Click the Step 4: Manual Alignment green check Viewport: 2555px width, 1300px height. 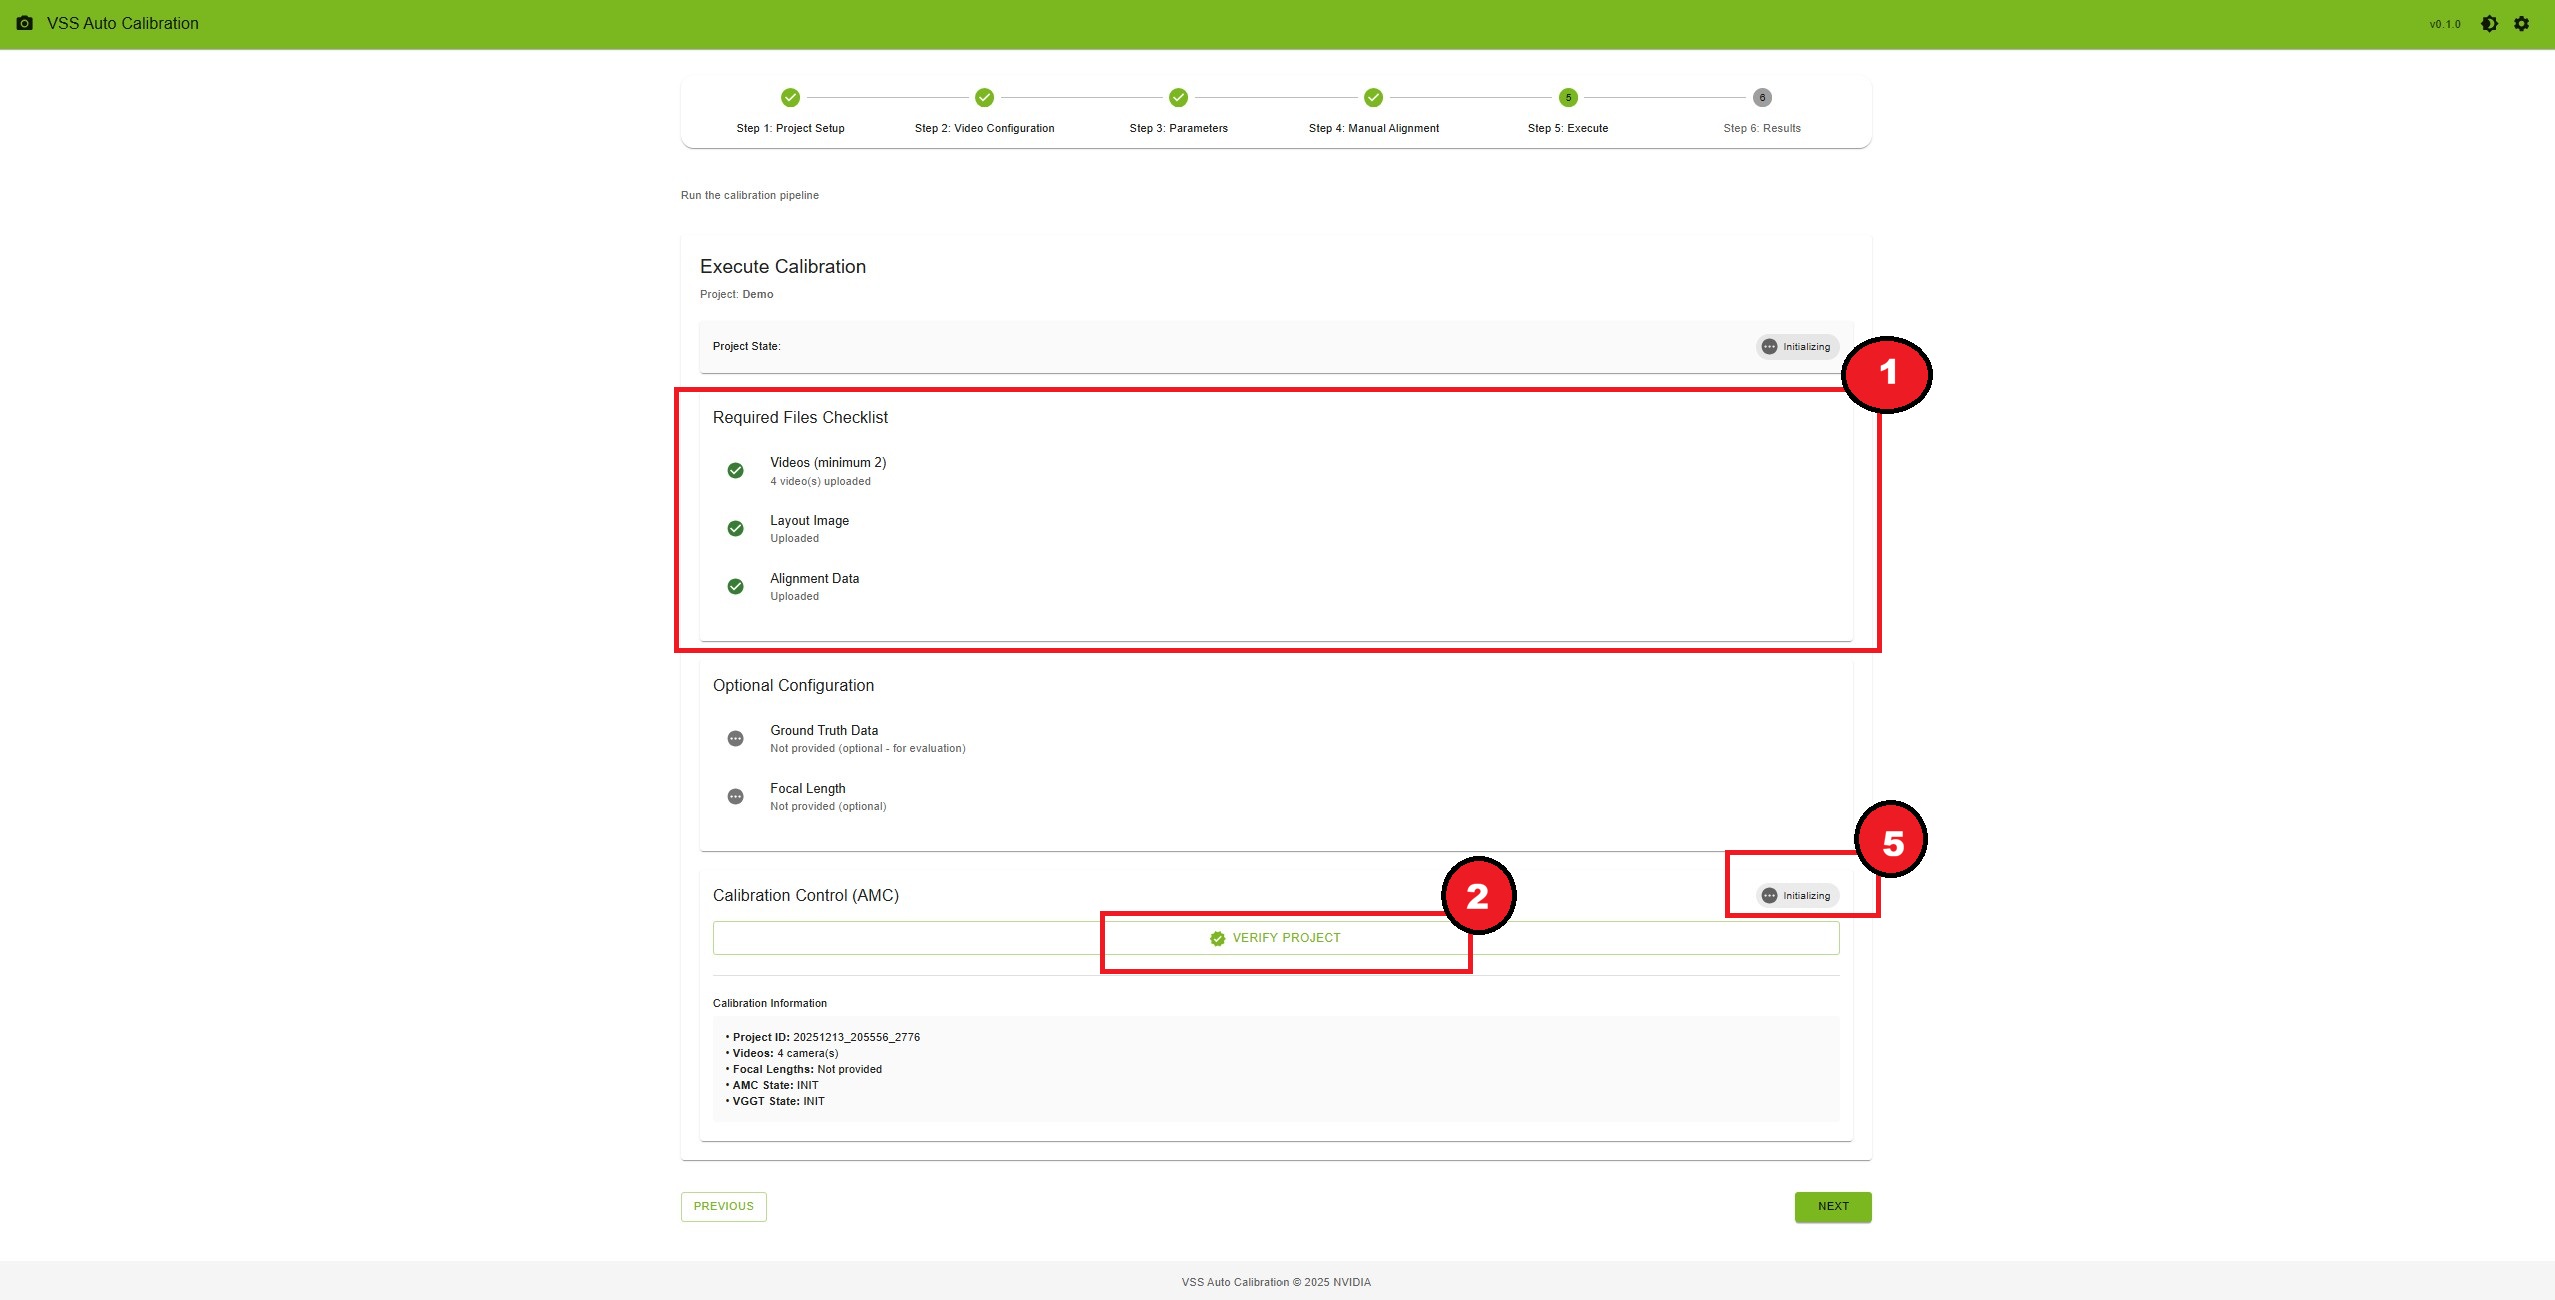tap(1372, 98)
